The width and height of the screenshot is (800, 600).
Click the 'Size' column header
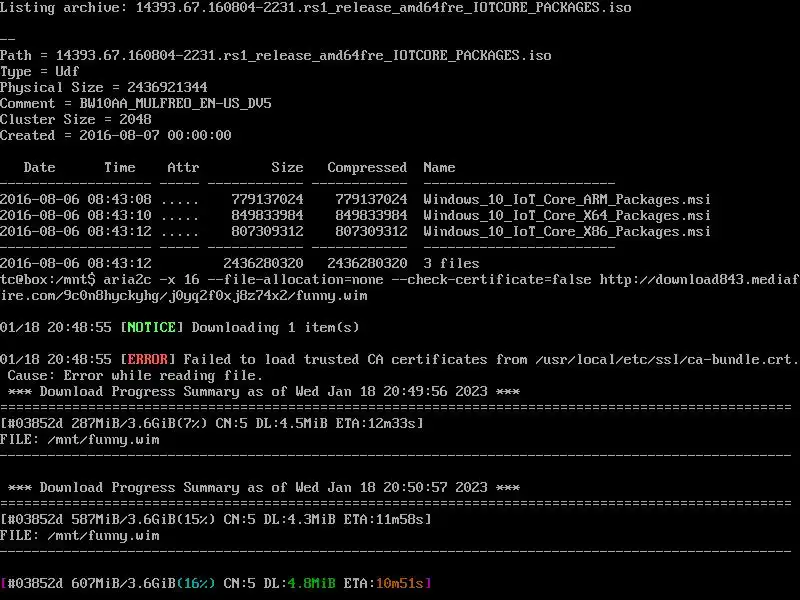click(x=287, y=167)
